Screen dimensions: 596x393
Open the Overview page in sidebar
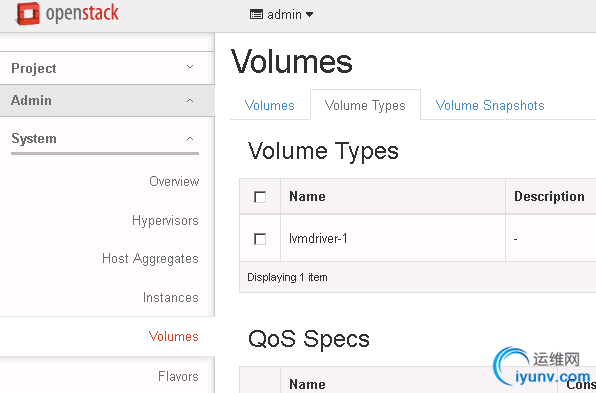coord(174,181)
